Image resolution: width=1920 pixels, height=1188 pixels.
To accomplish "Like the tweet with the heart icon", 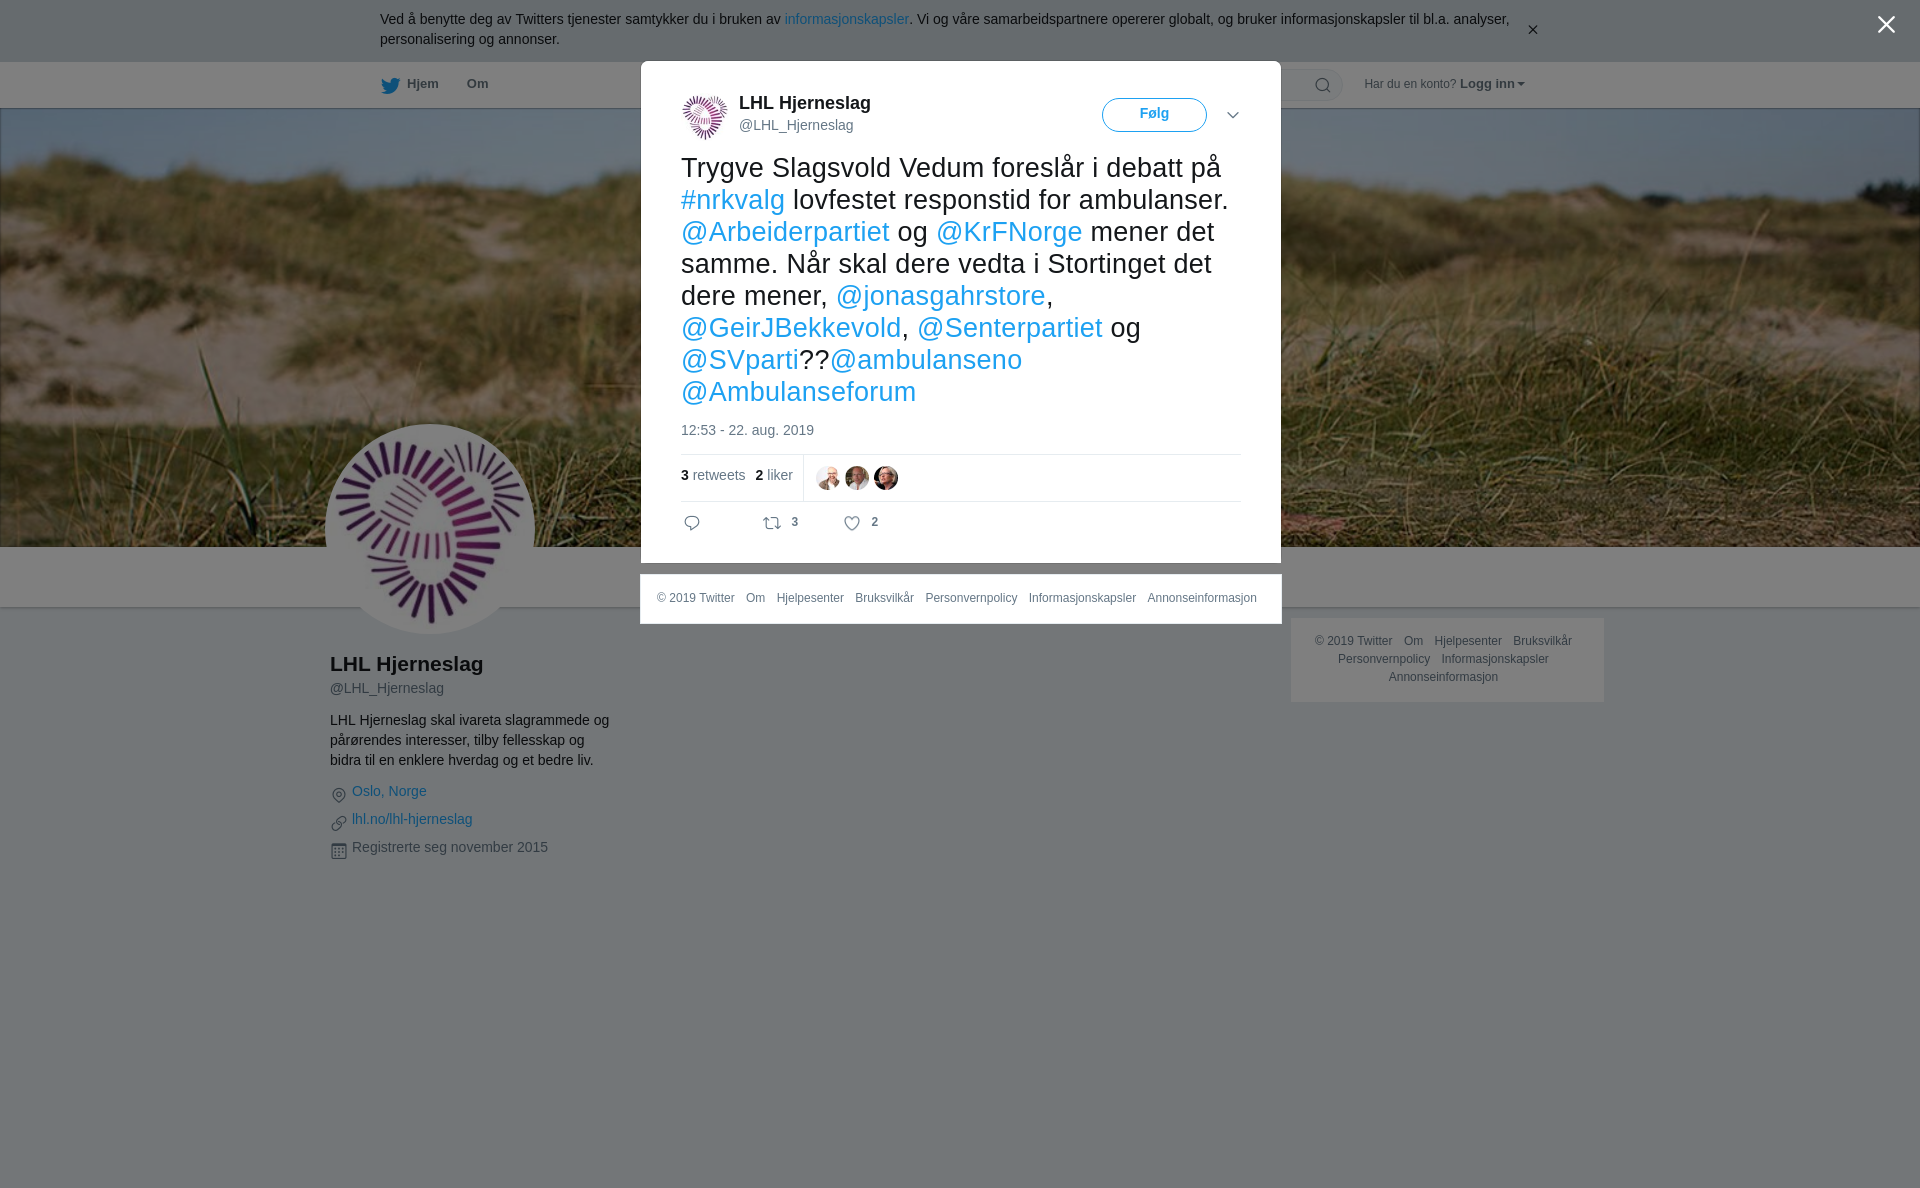I will click(x=852, y=523).
